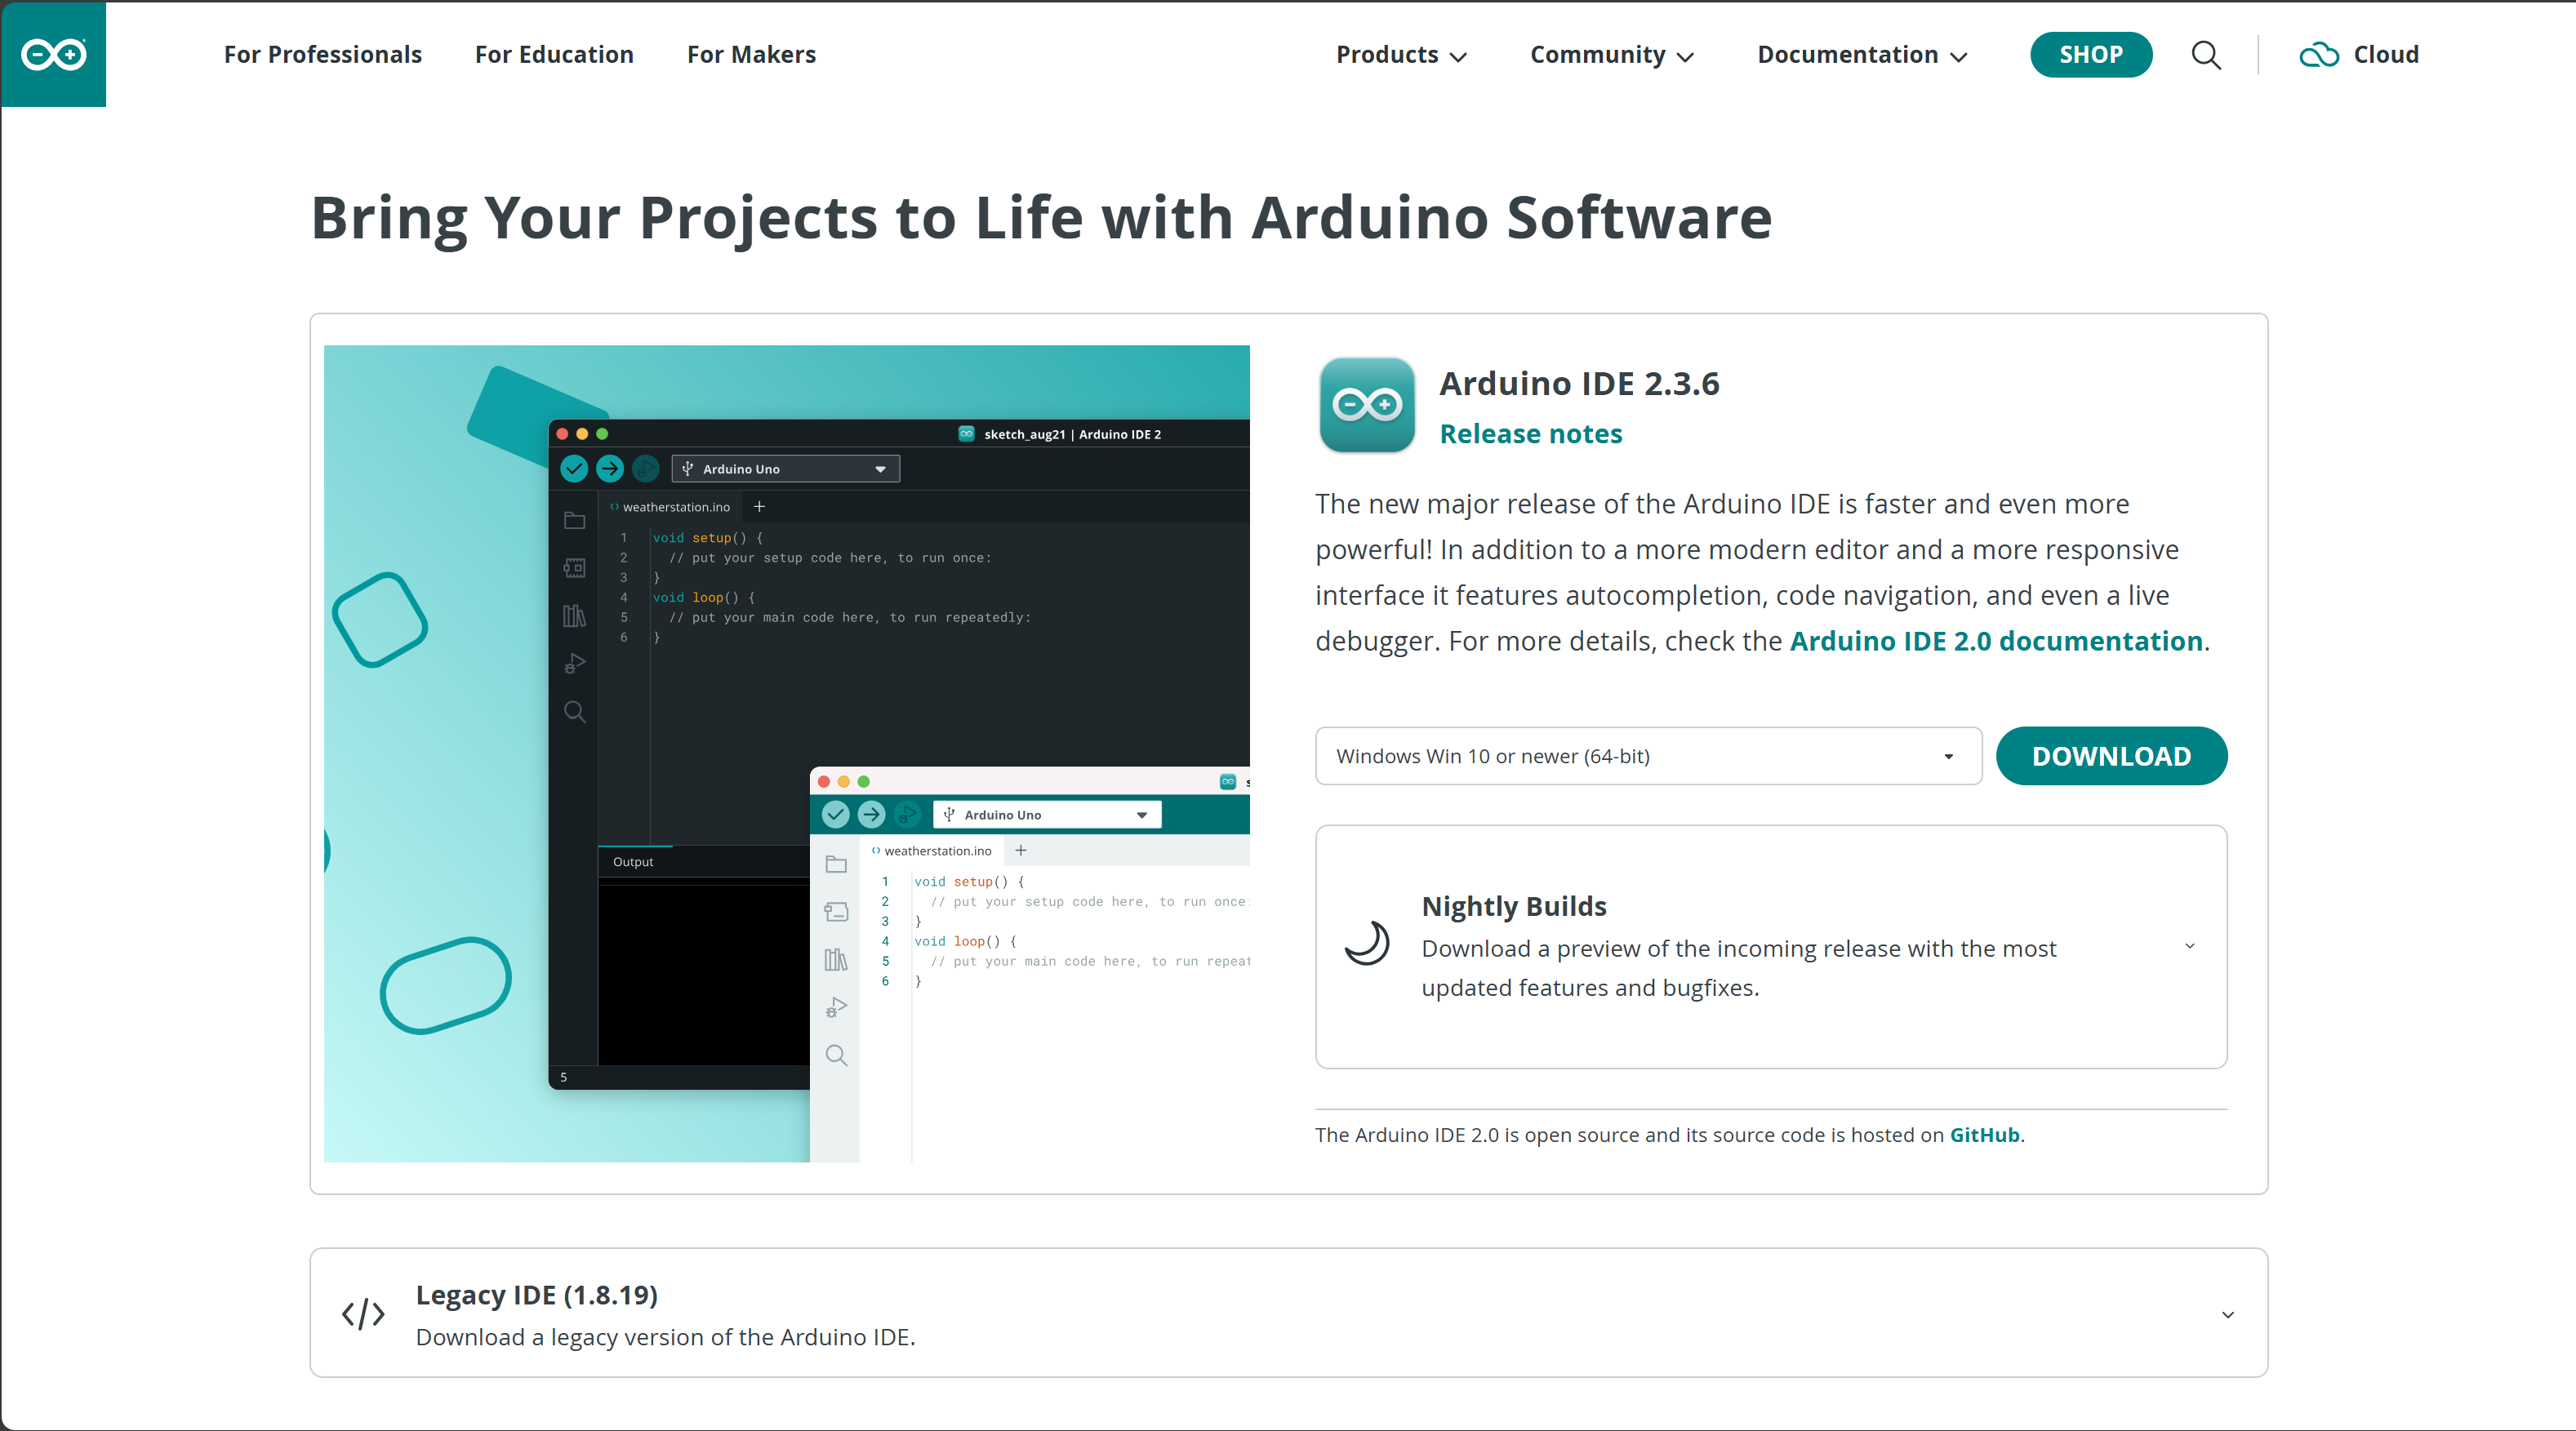
Task: Click the Cloud icon in the header
Action: [2318, 55]
